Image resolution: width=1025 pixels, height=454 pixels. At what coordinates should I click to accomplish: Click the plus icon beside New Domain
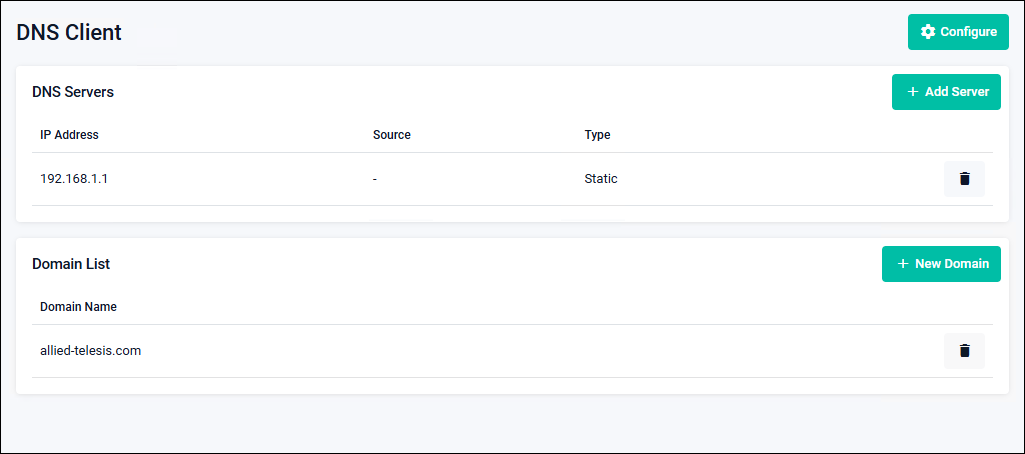(903, 264)
